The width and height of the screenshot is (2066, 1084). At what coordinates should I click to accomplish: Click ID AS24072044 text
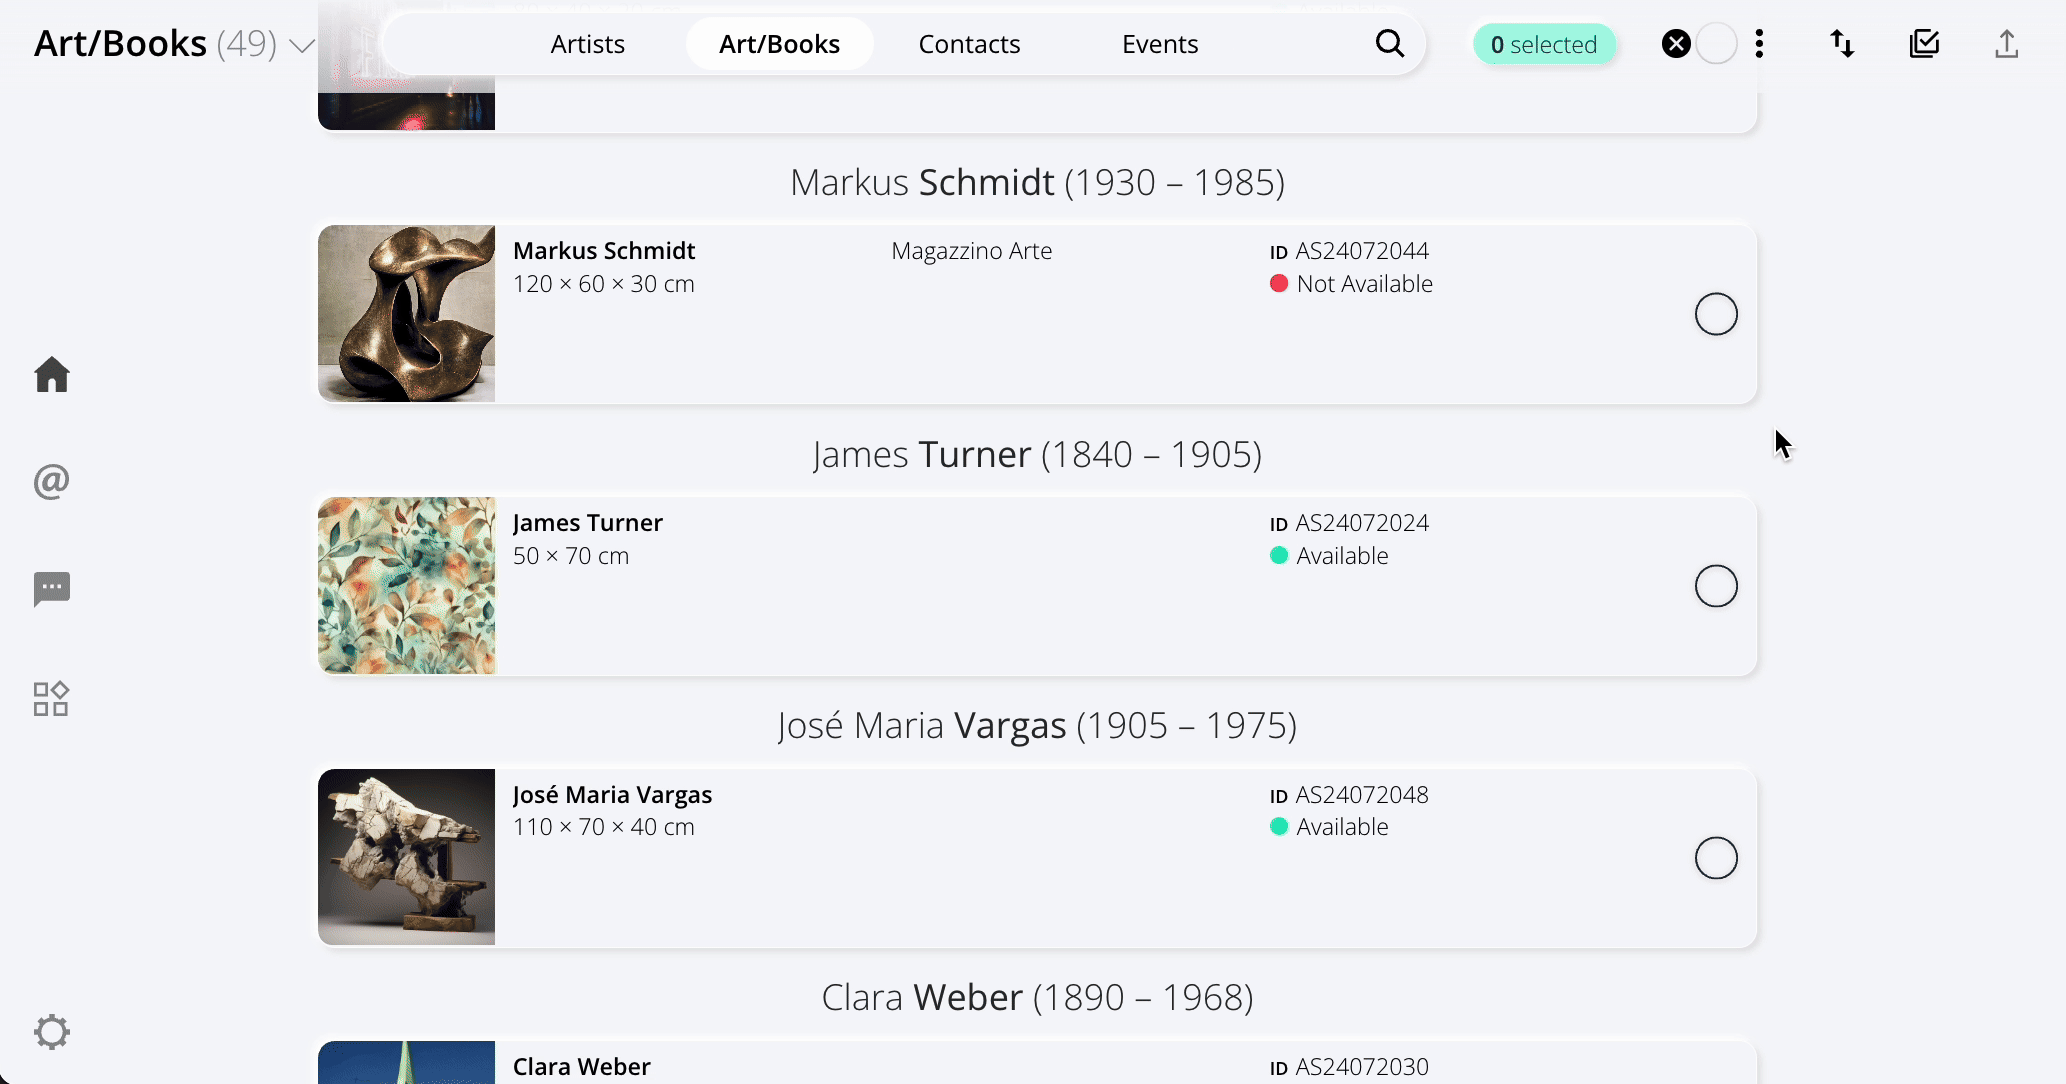pyautogui.click(x=1349, y=251)
